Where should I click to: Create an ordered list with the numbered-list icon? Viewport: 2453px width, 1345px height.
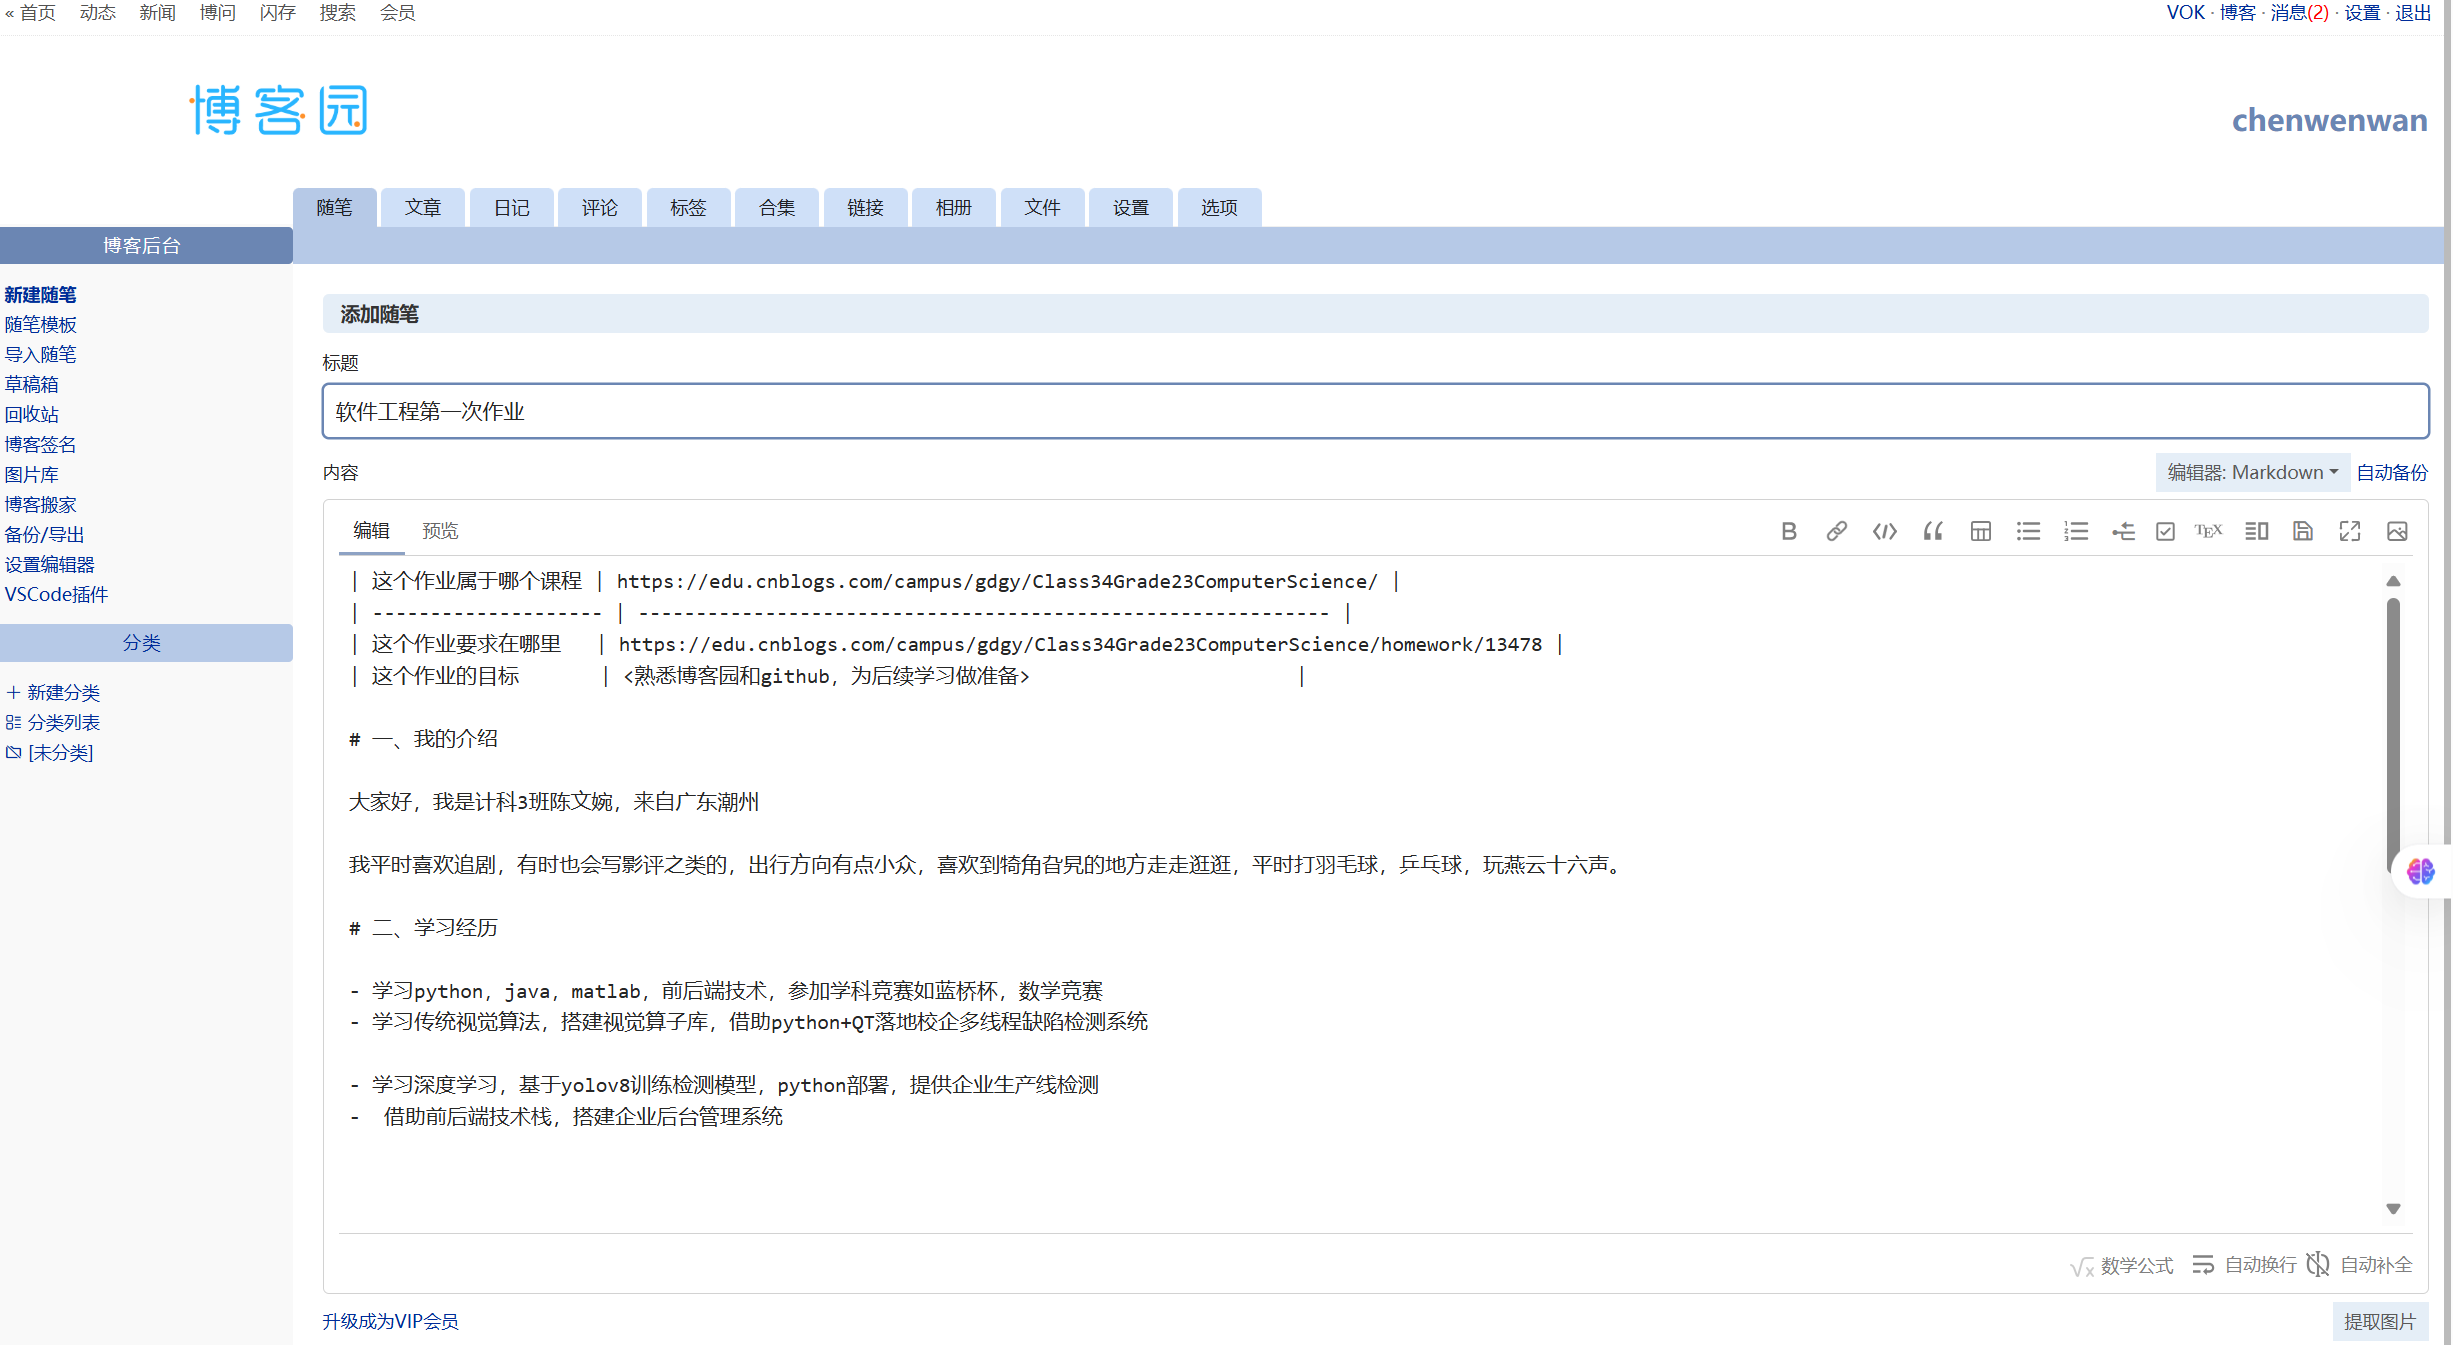click(x=2076, y=531)
